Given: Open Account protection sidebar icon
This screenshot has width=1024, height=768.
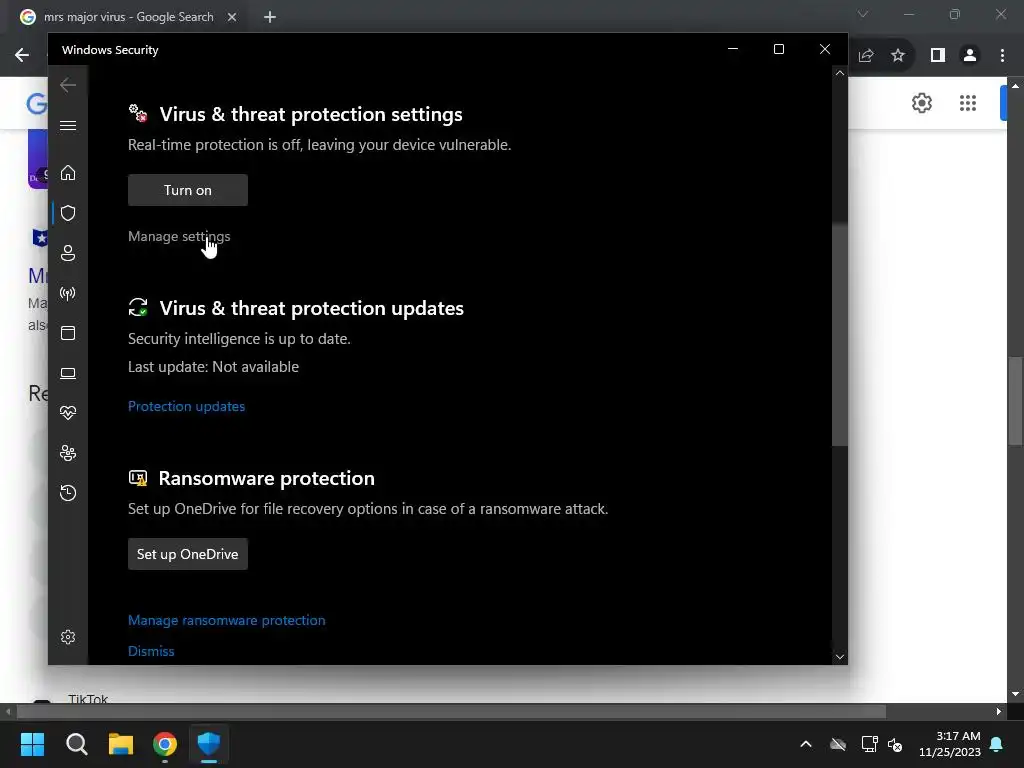Looking at the screenshot, I should pos(68,253).
